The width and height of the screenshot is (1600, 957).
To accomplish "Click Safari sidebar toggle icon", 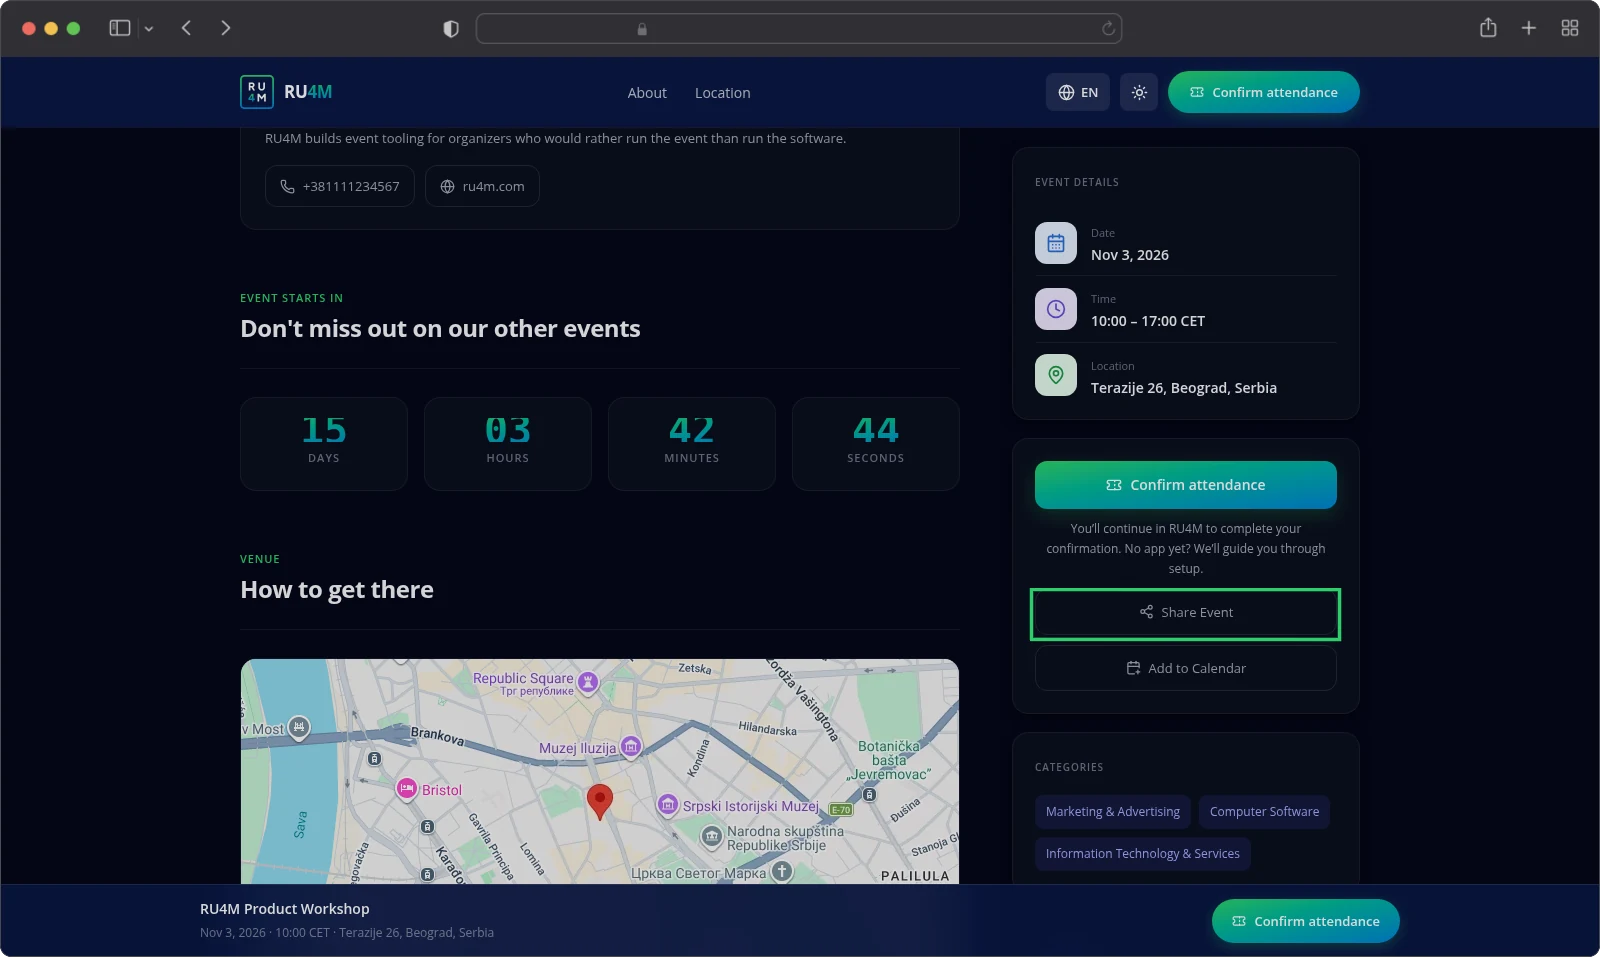I will click(120, 28).
